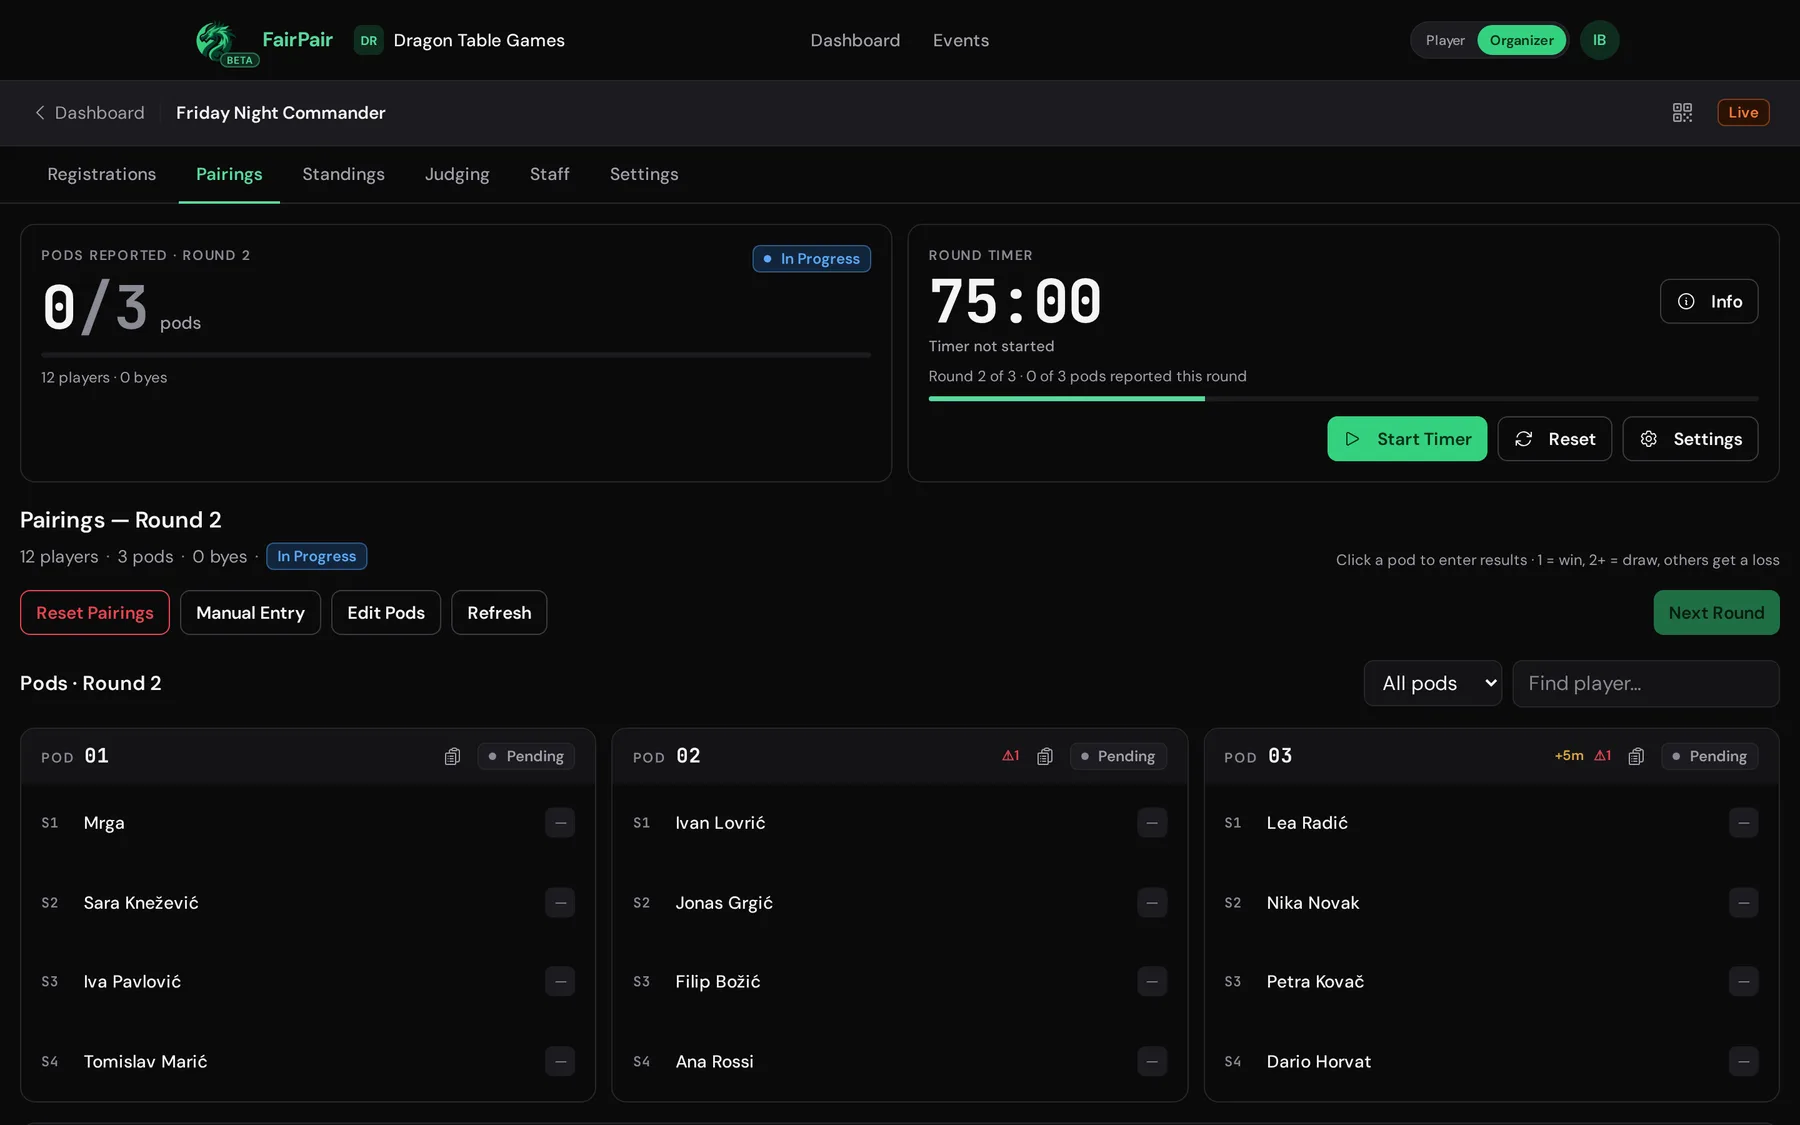Switch to Player mode
Image resolution: width=1800 pixels, height=1125 pixels.
click(x=1445, y=40)
